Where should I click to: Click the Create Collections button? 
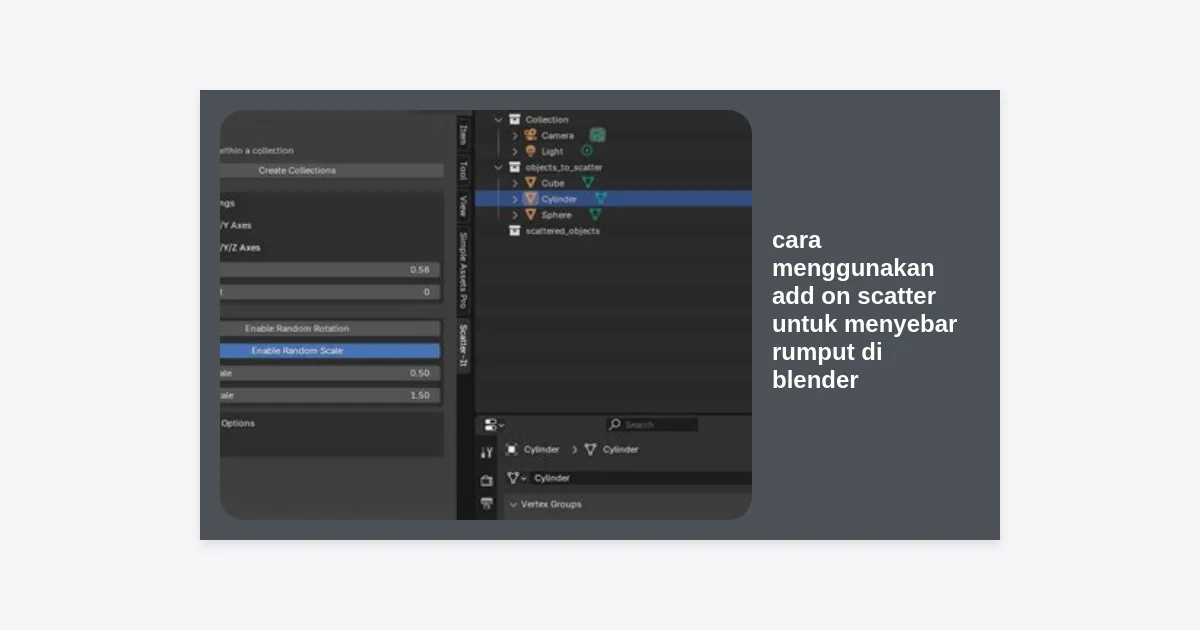click(x=330, y=171)
